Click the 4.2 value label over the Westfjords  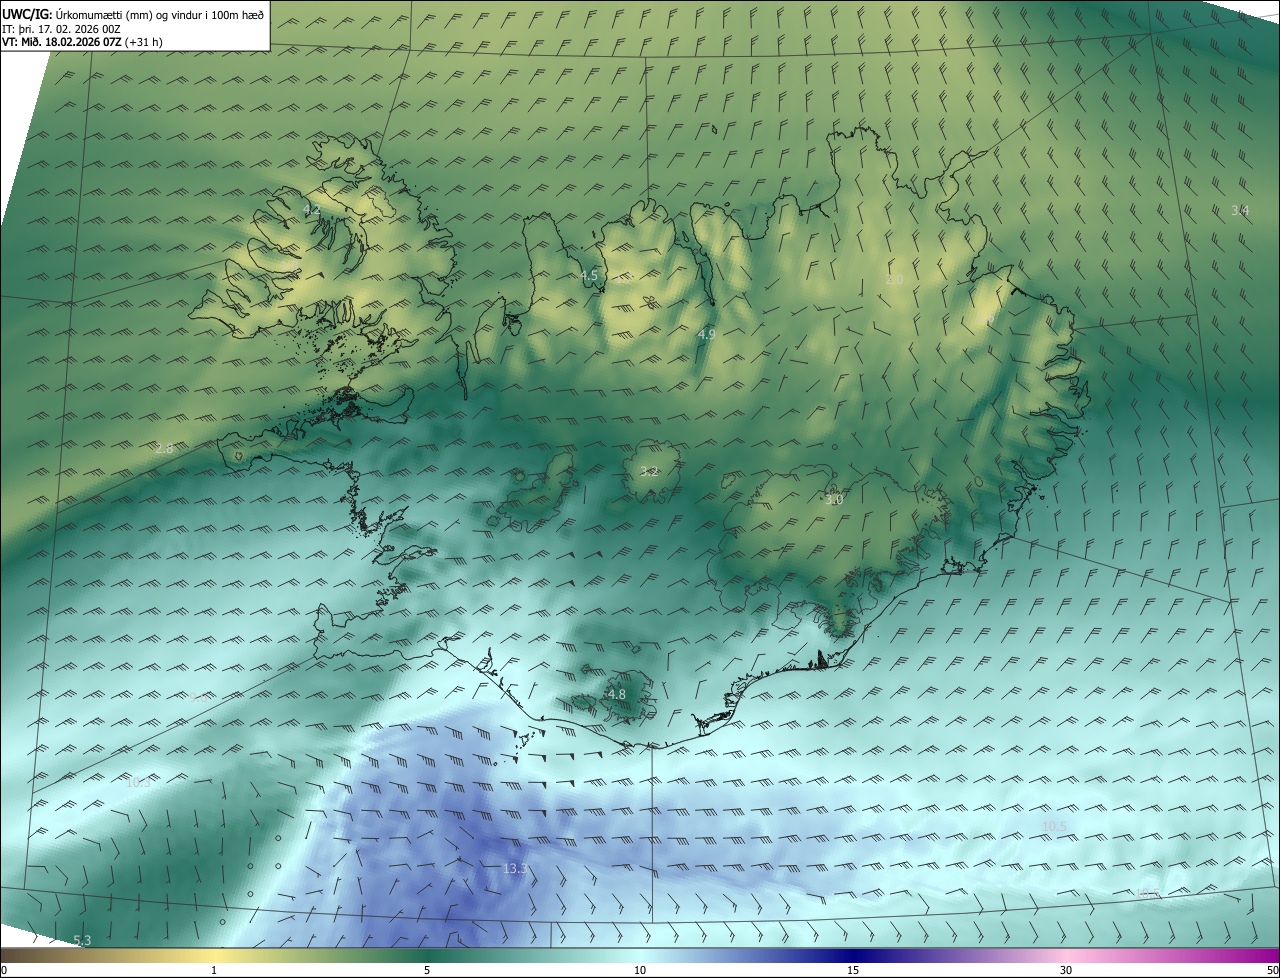(x=311, y=210)
